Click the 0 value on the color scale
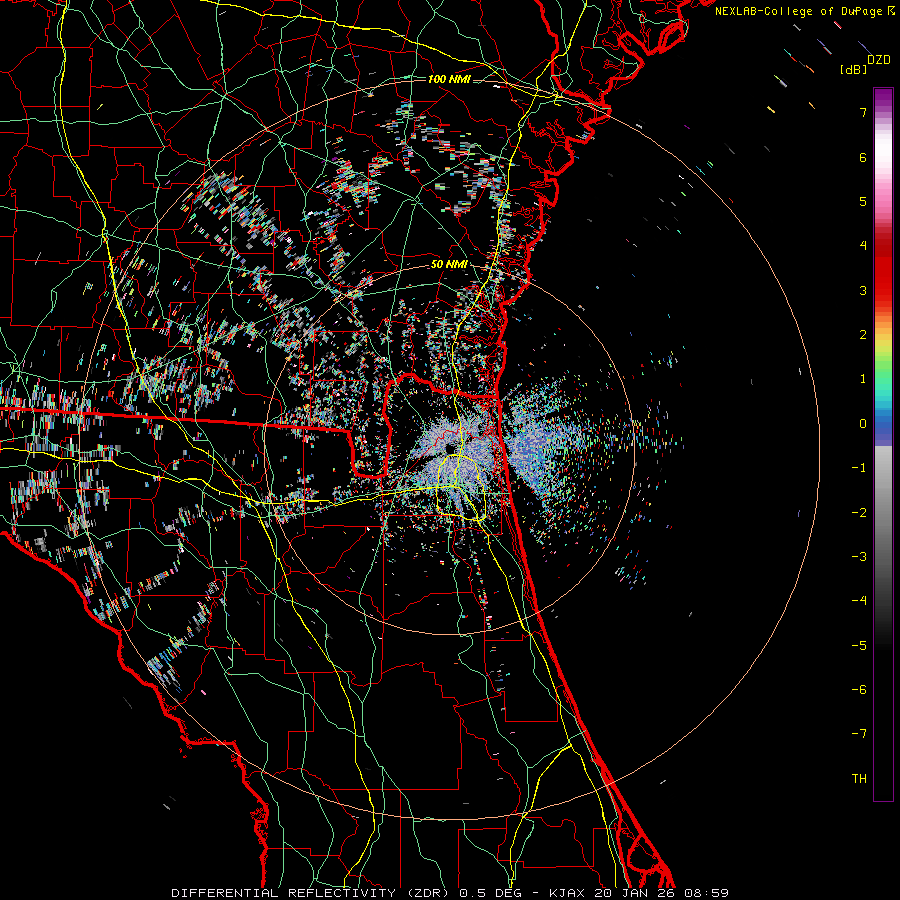Image resolution: width=900 pixels, height=900 pixels. (863, 424)
